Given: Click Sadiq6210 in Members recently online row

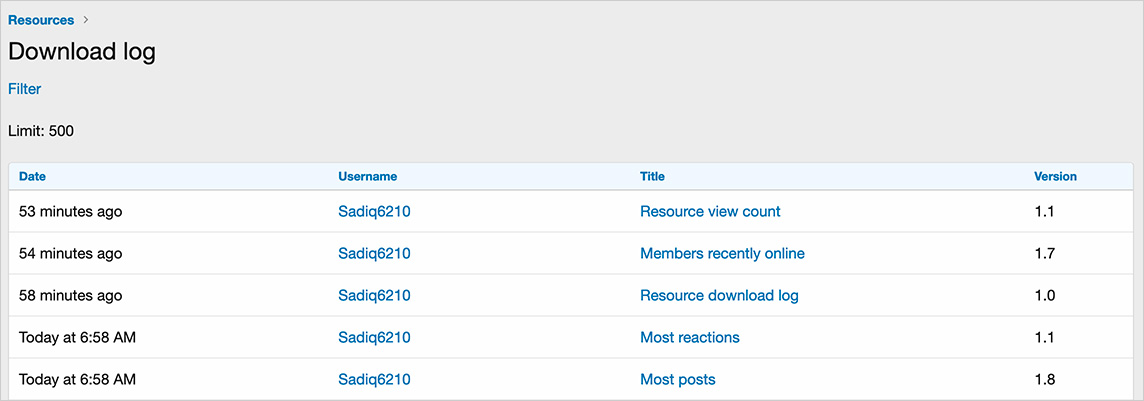Looking at the screenshot, I should (374, 253).
